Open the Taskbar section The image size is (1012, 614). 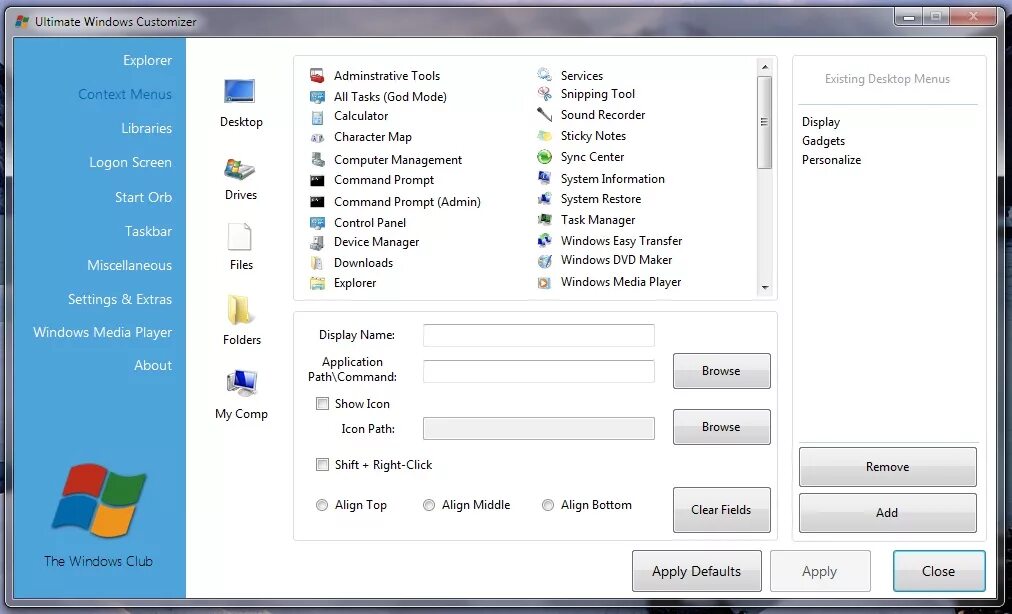tap(148, 231)
